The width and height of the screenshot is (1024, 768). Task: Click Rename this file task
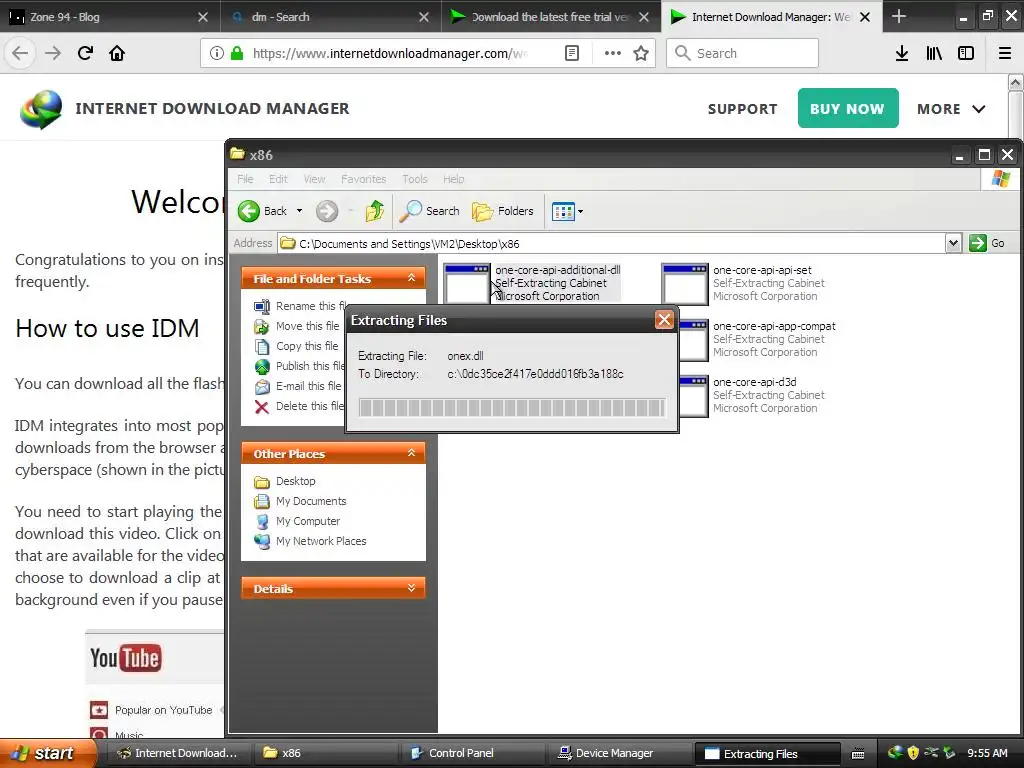click(x=300, y=306)
